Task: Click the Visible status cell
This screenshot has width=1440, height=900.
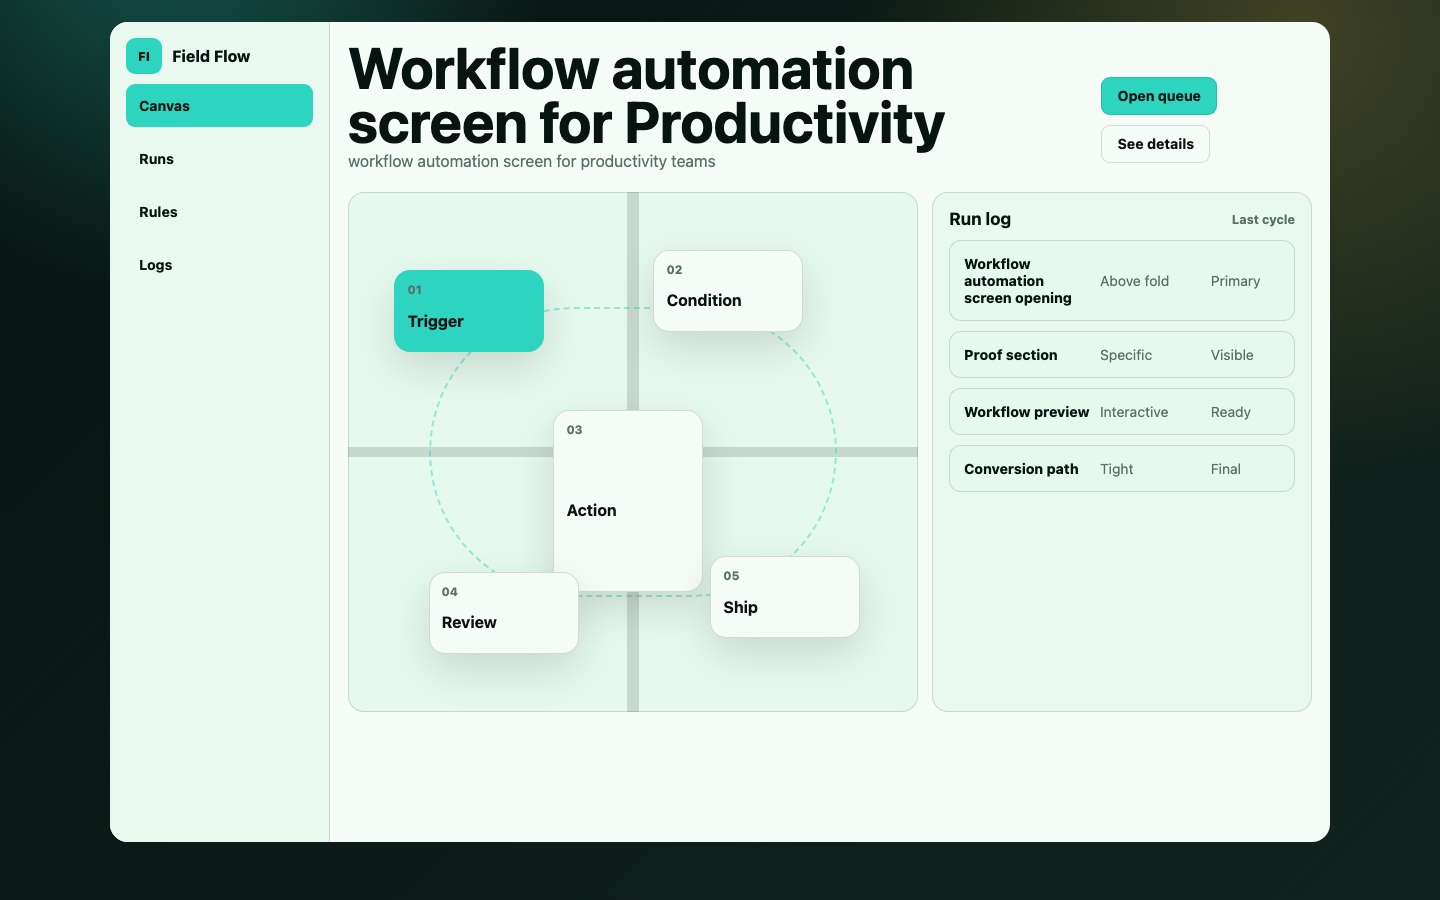Action: point(1232,355)
